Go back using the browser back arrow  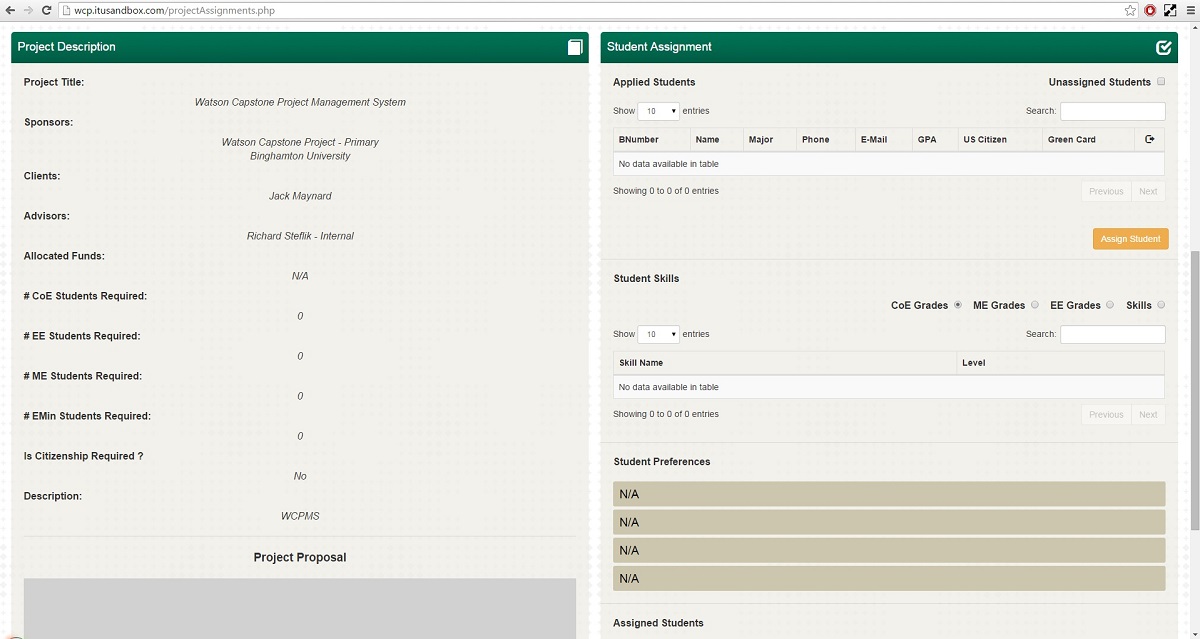click(10, 10)
